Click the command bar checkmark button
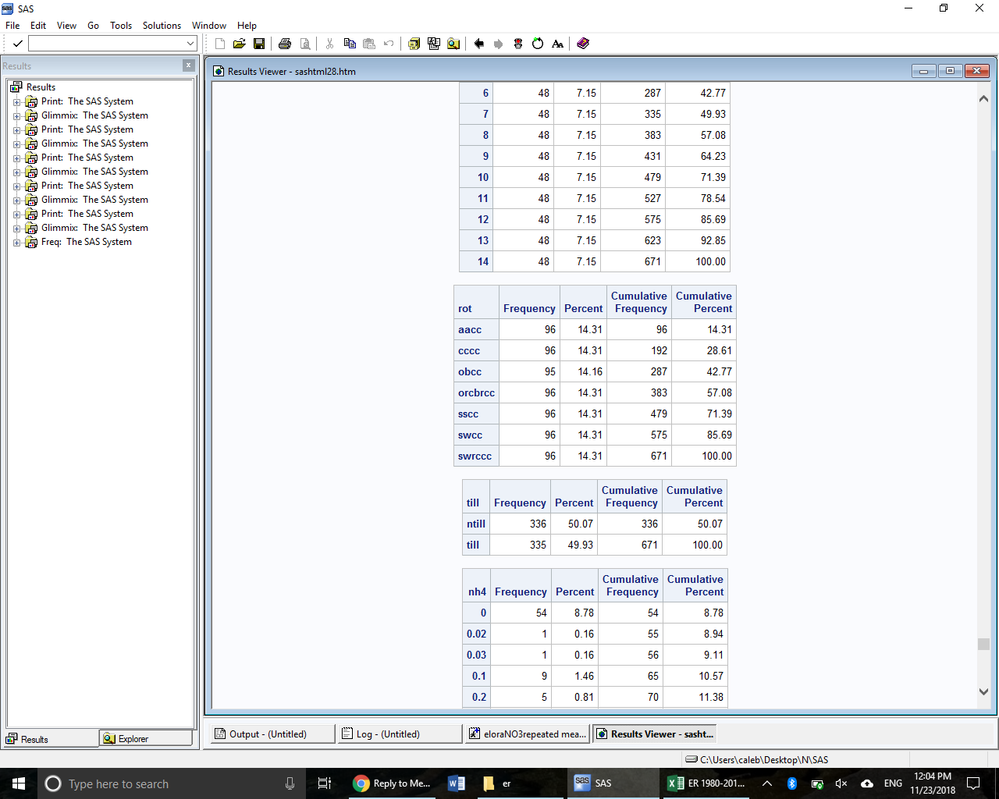 coord(18,43)
